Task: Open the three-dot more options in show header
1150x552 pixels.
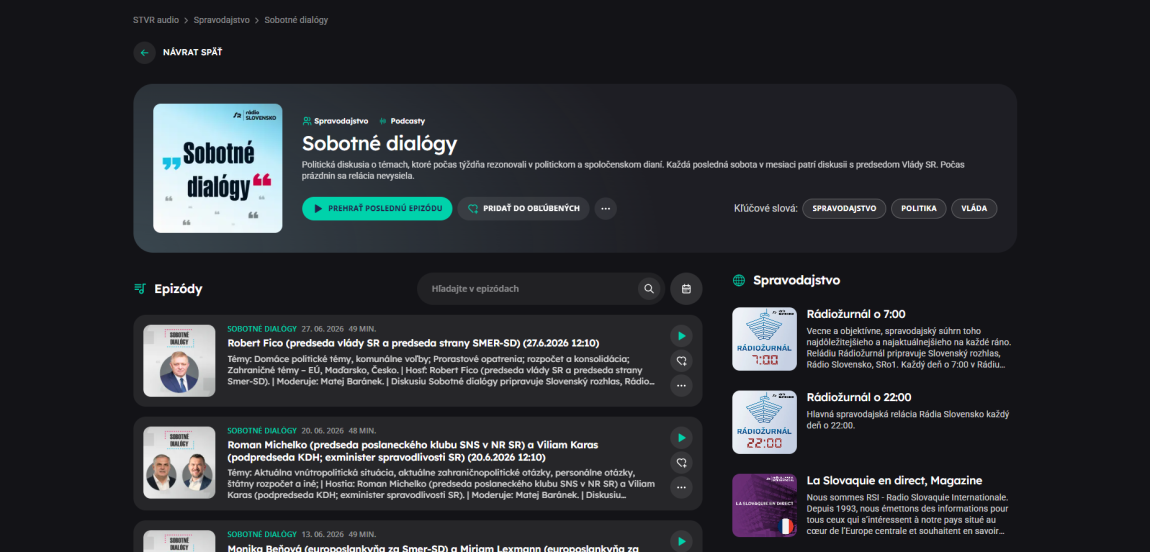Action: (x=606, y=208)
